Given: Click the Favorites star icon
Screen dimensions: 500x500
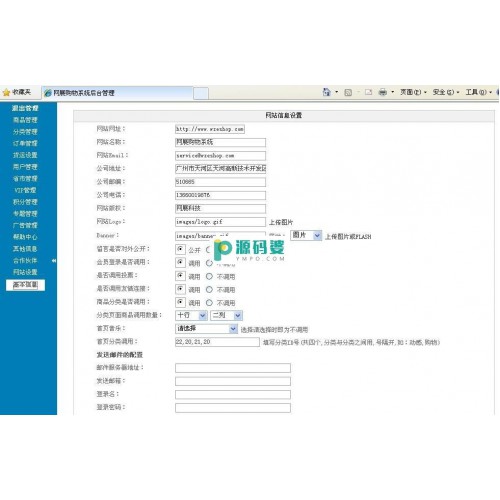Looking at the screenshot, I should (6, 92).
